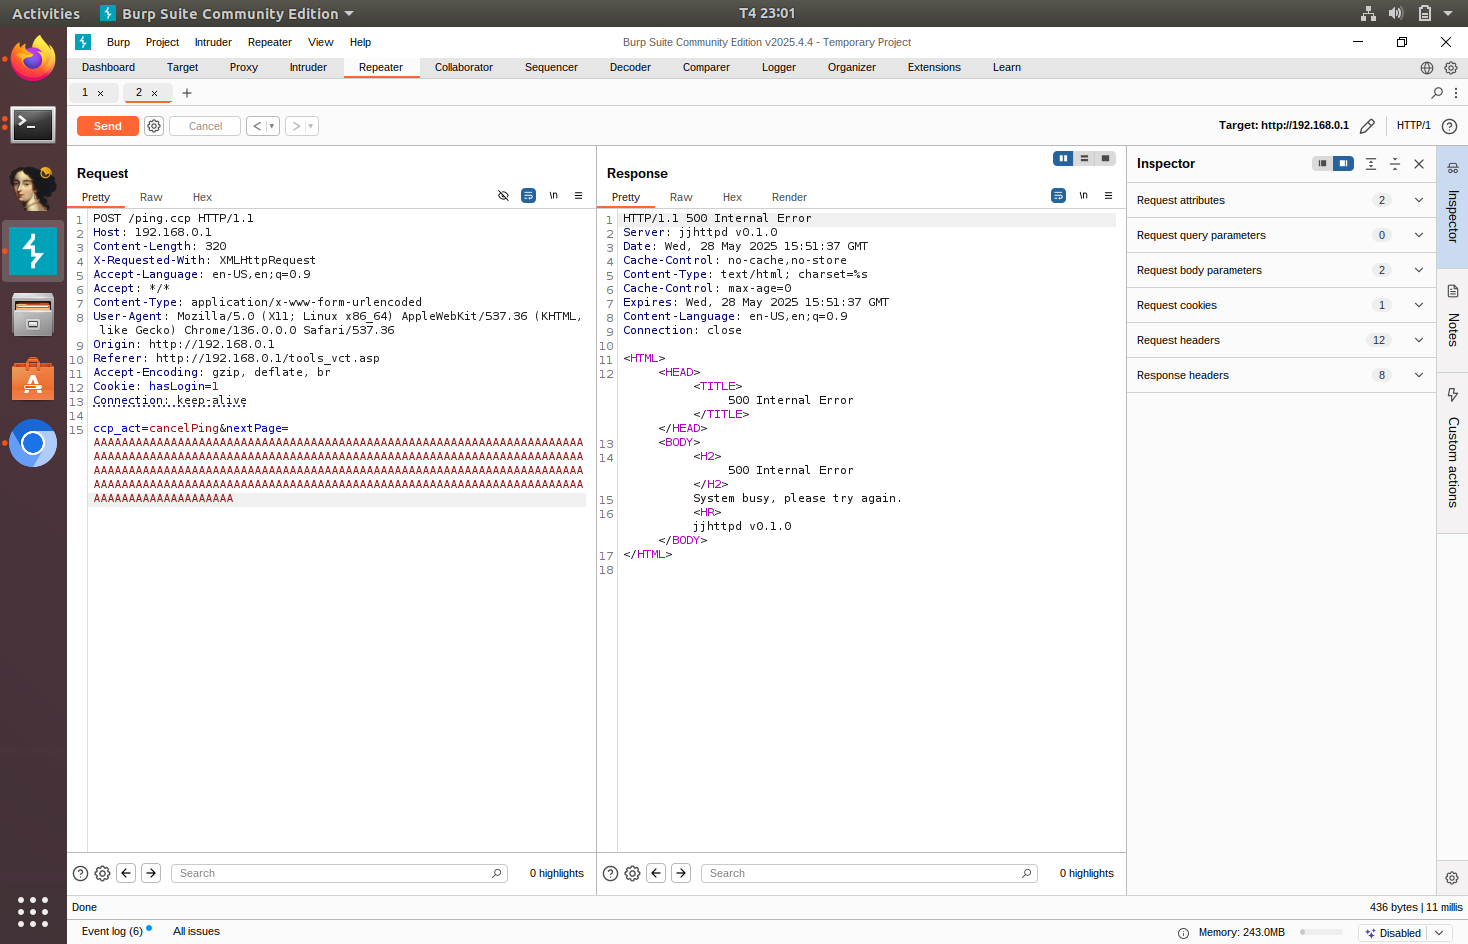Edit the target with the pencil icon

tap(1367, 126)
